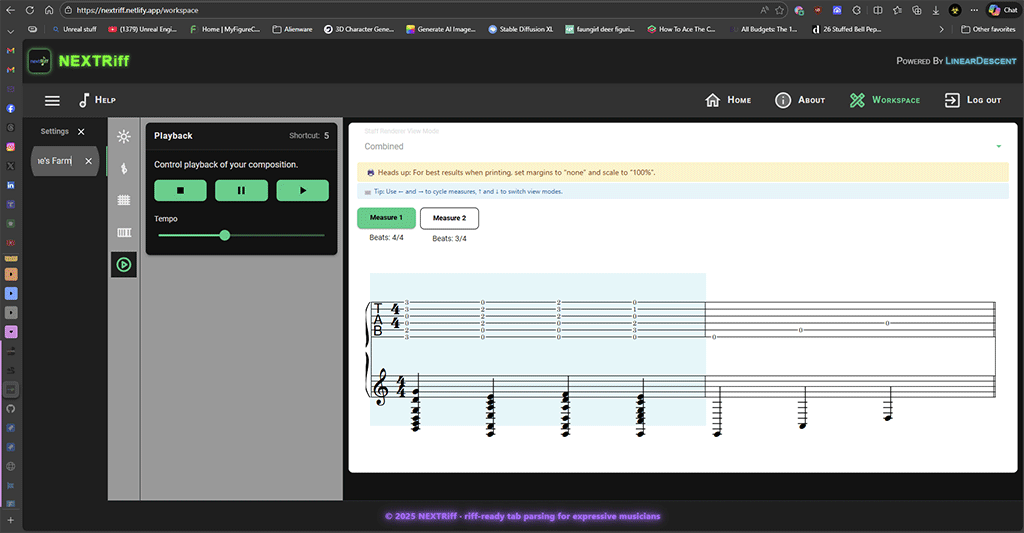Screen dimensions: 1024x533
Task: Click the brightness/theme sun icon in sidebar
Action: [124, 137]
